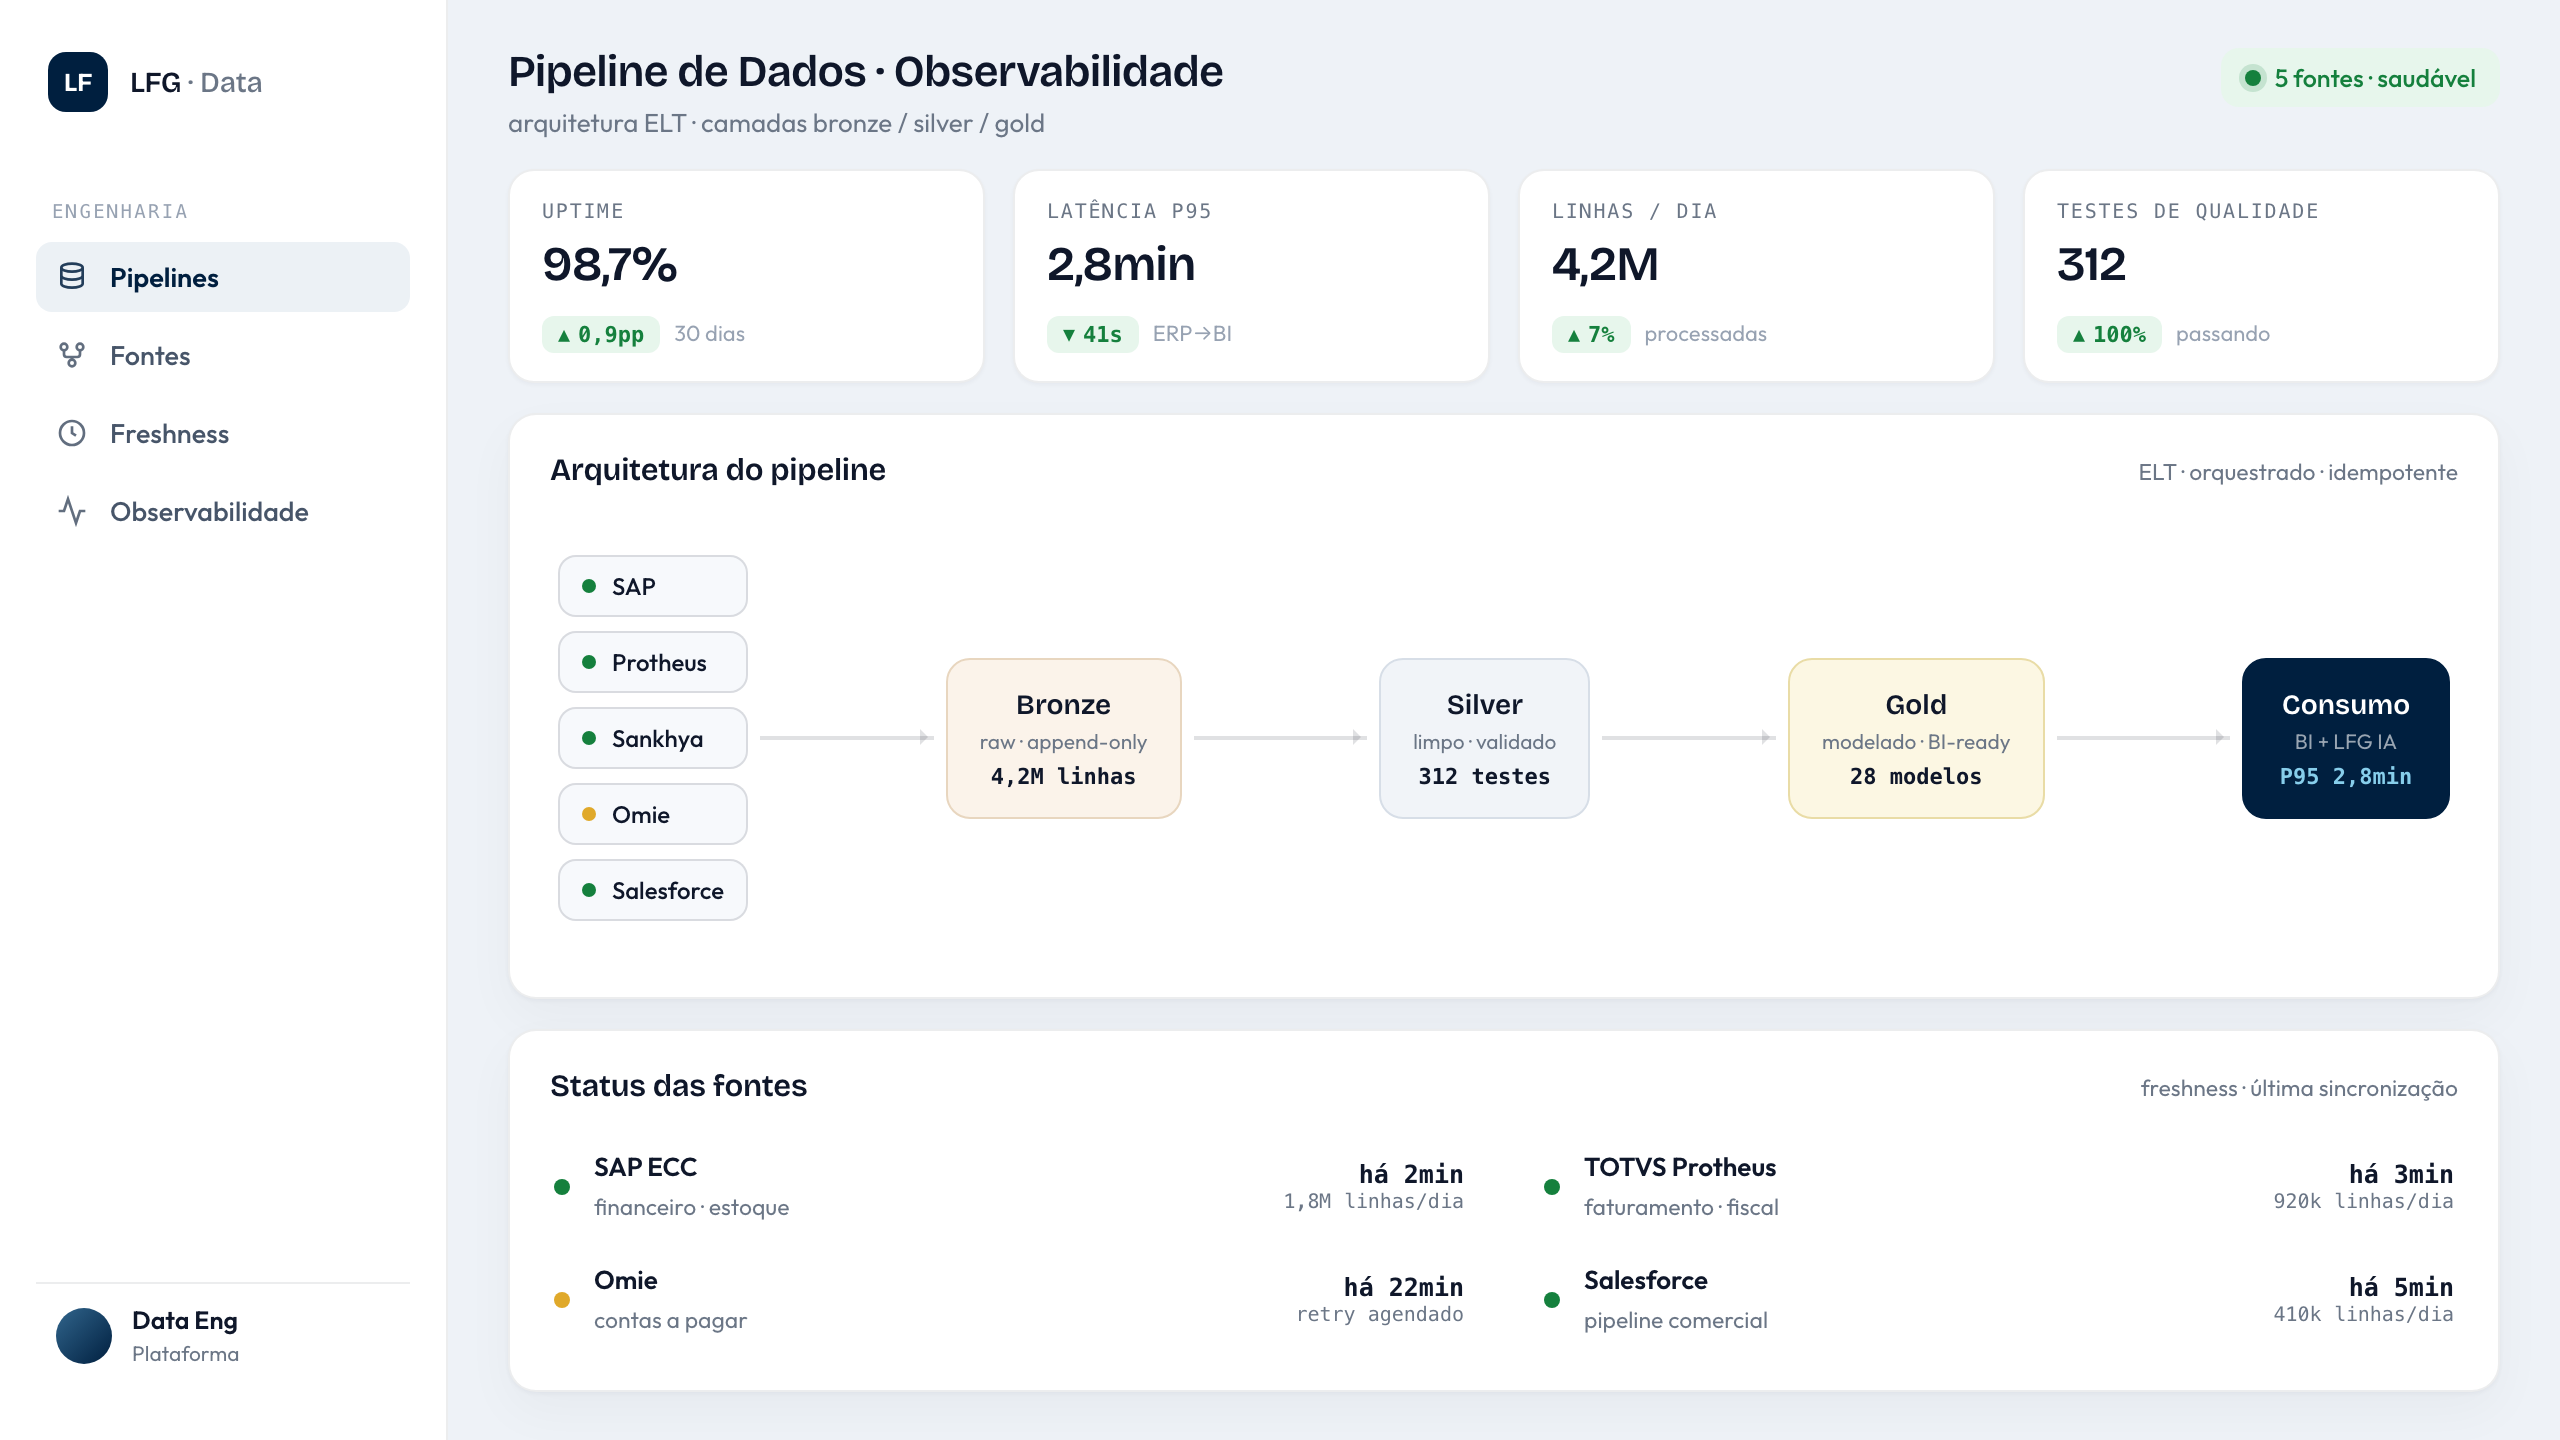Click the yellow status dot beside Omie row
Screen dimensions: 2560x1440
point(562,1300)
